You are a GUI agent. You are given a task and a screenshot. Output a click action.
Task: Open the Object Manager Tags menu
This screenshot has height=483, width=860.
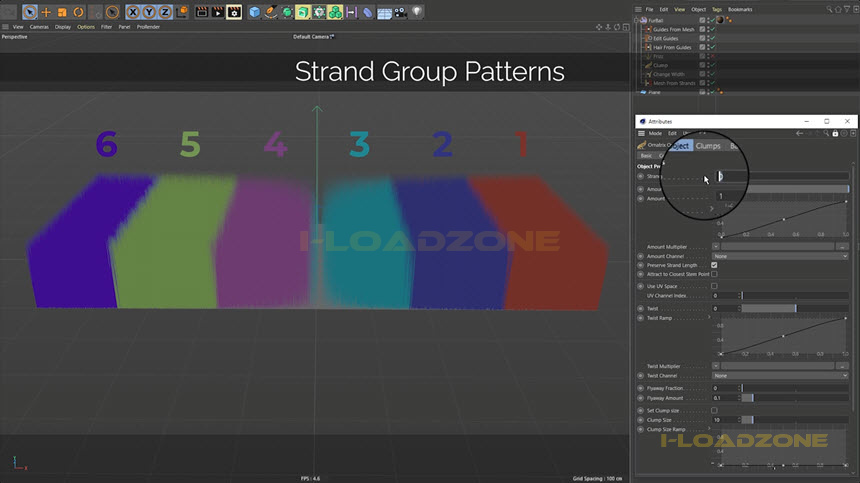(x=717, y=9)
